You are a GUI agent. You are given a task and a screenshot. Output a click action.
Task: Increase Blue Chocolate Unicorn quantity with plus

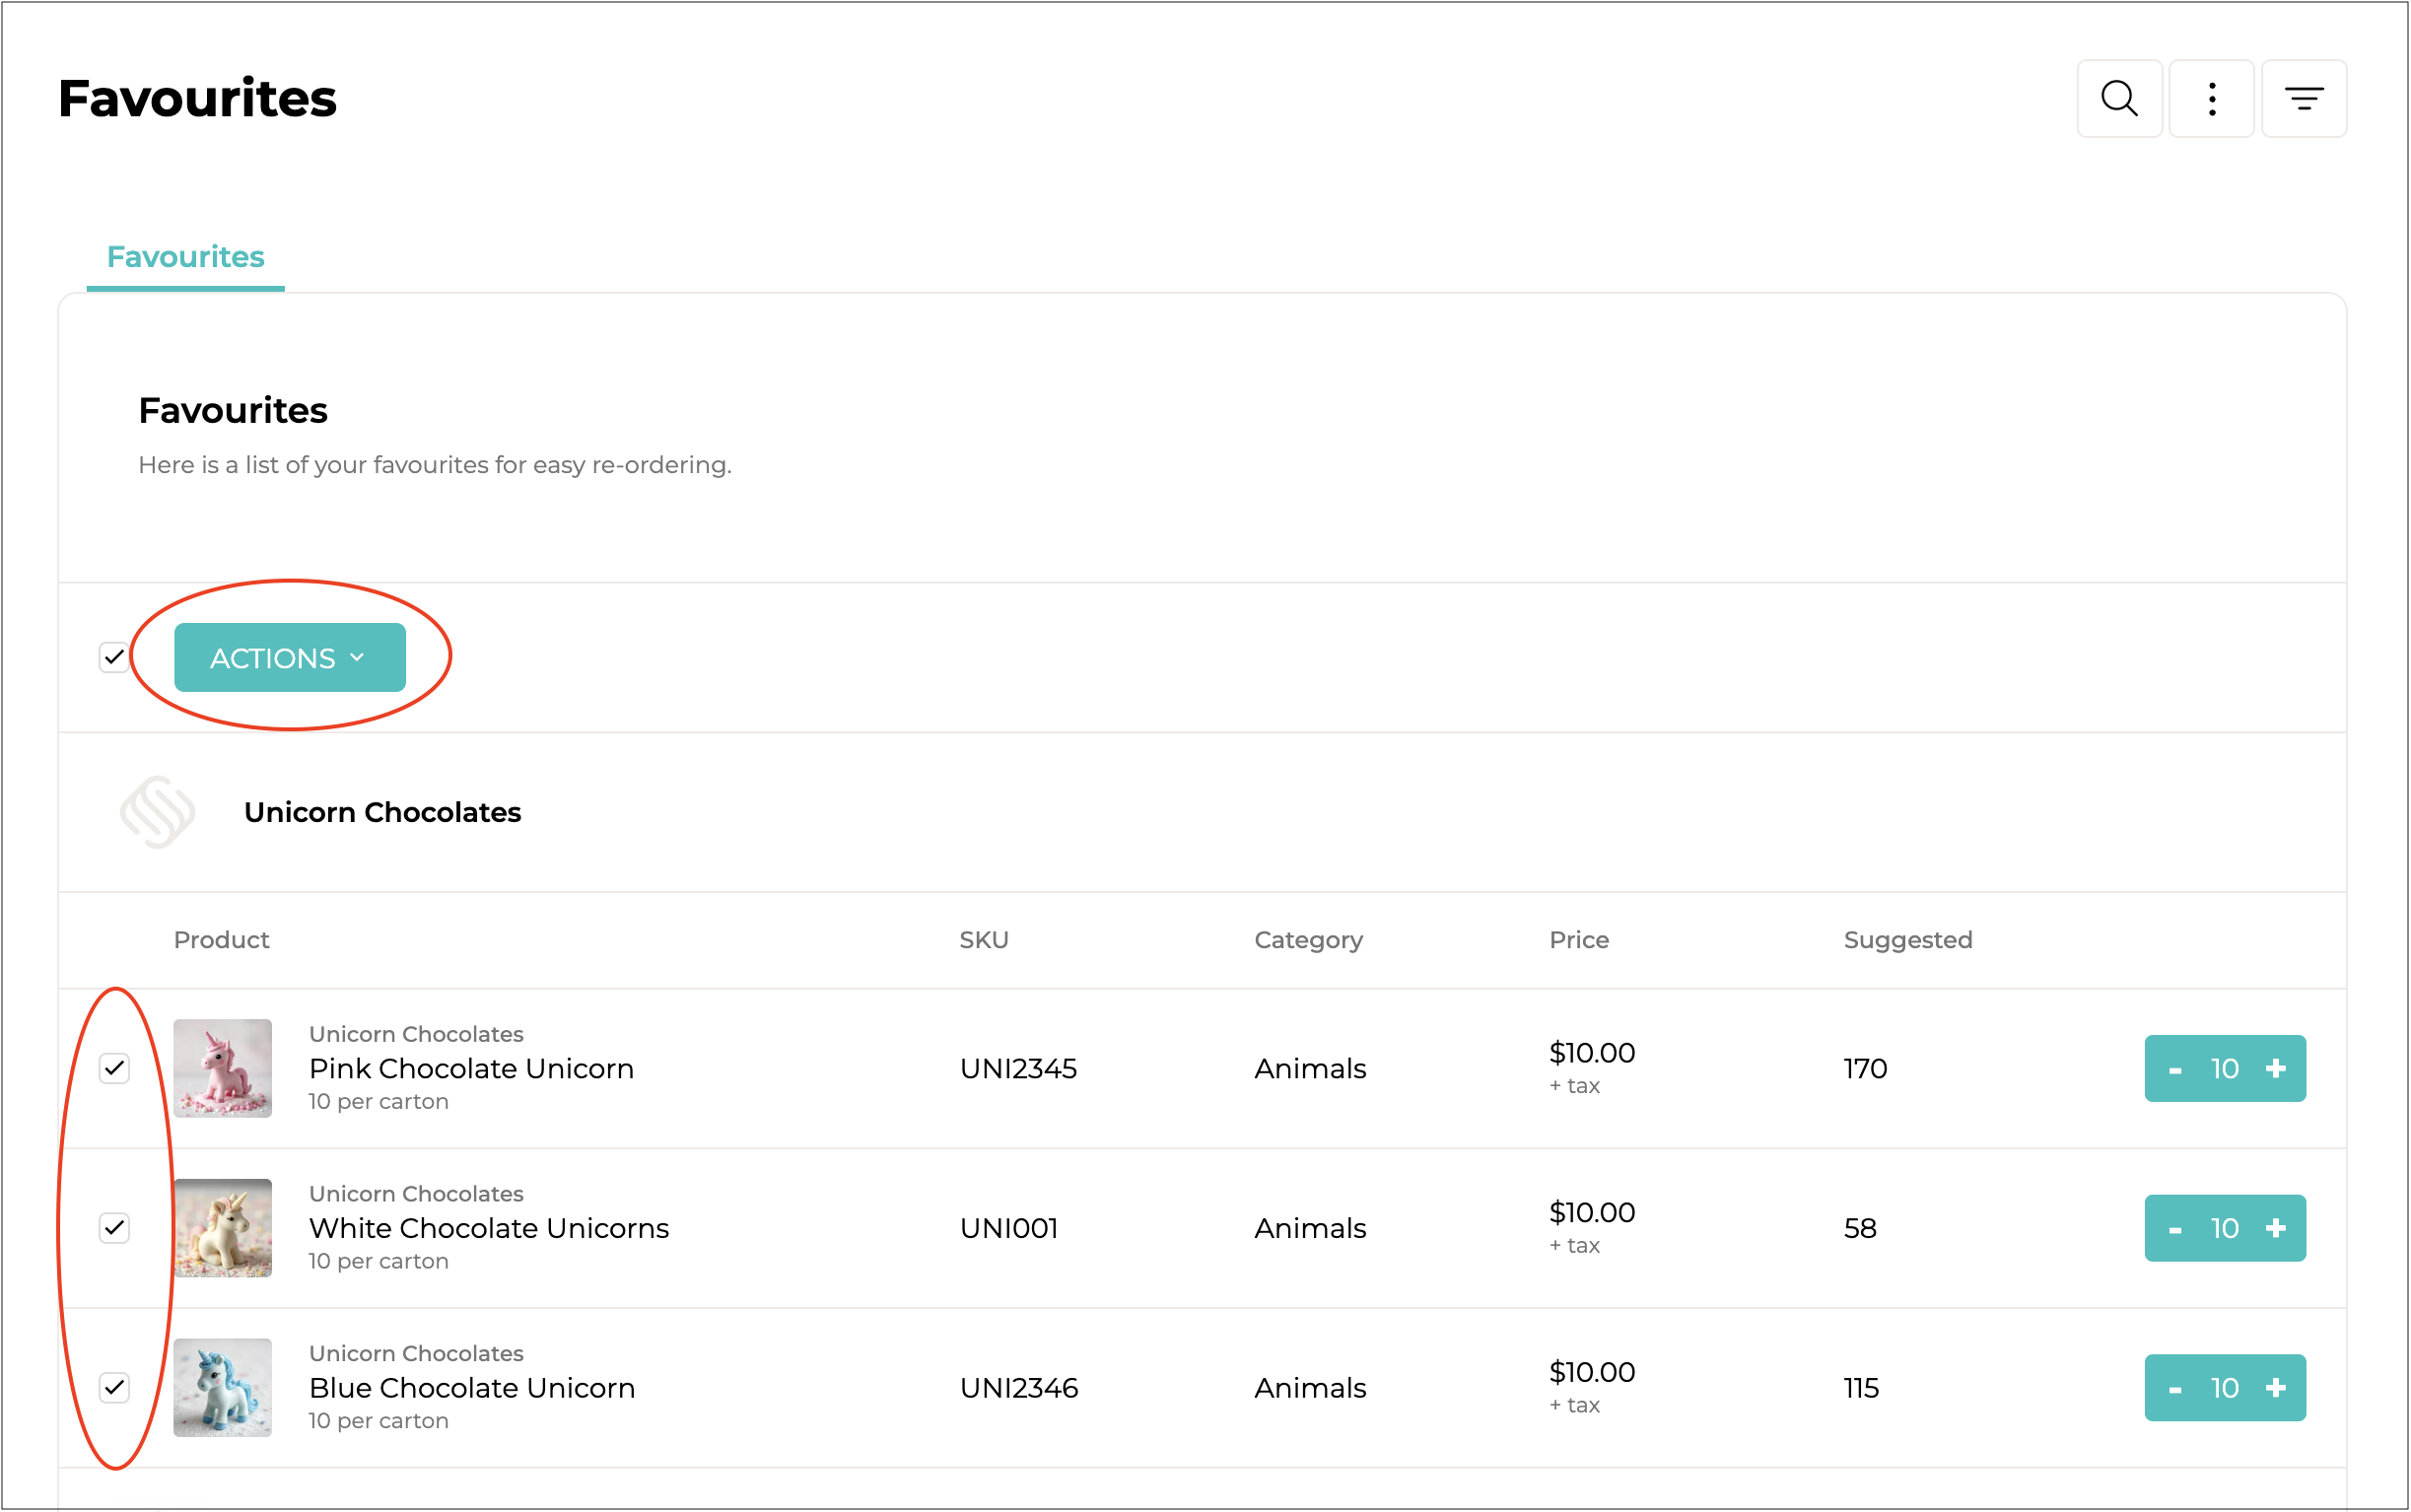2276,1389
